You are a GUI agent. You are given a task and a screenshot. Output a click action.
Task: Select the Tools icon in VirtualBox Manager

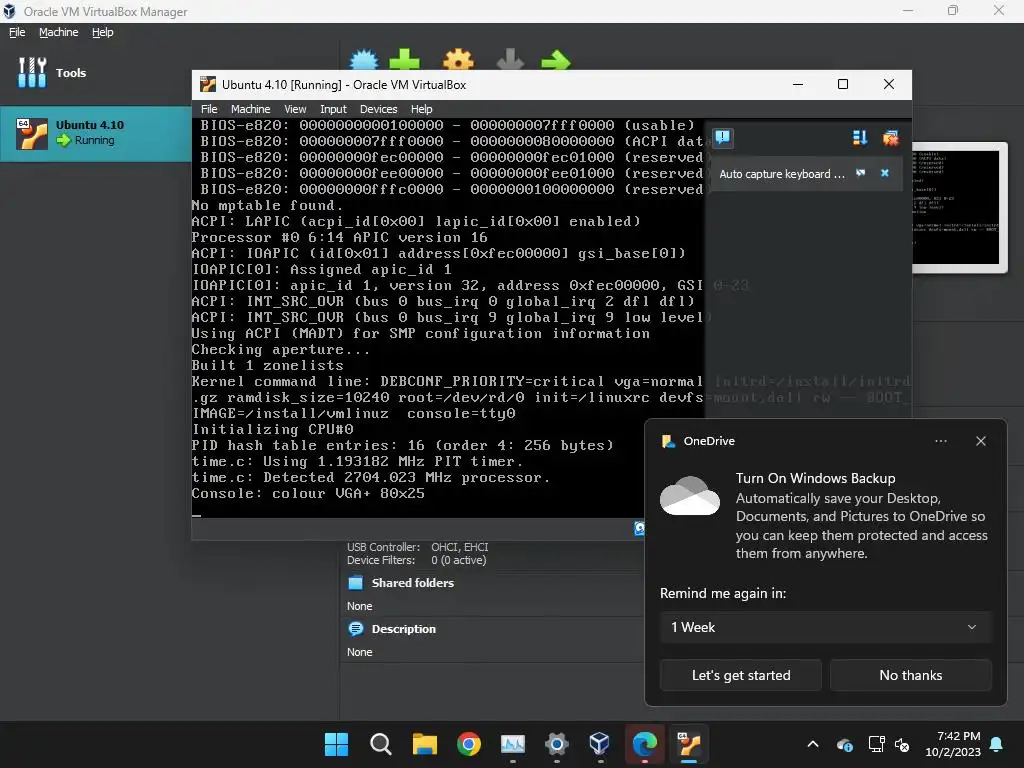[x=32, y=72]
